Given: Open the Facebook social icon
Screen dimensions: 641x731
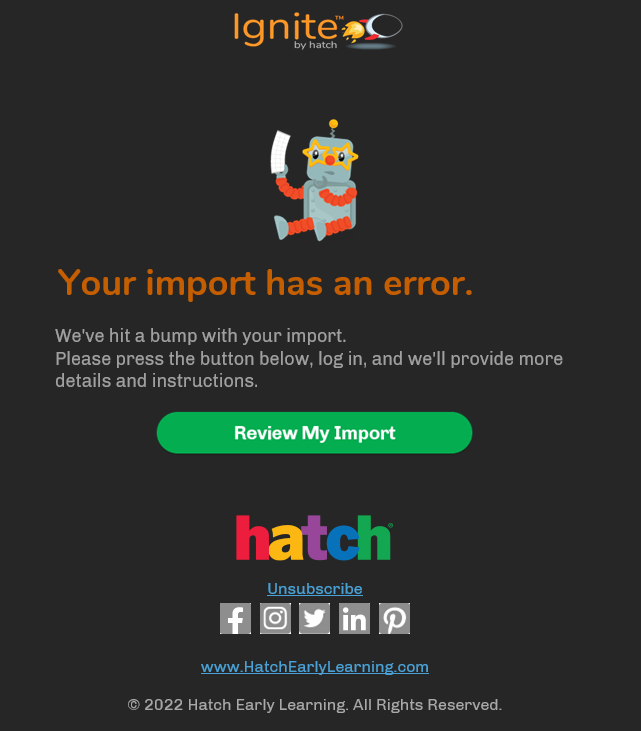Looking at the screenshot, I should (x=235, y=618).
